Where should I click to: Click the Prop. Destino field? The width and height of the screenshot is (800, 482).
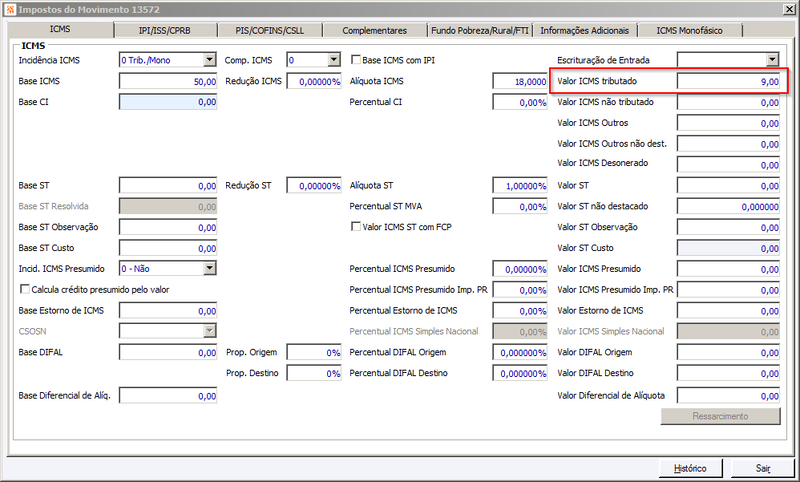[x=314, y=373]
